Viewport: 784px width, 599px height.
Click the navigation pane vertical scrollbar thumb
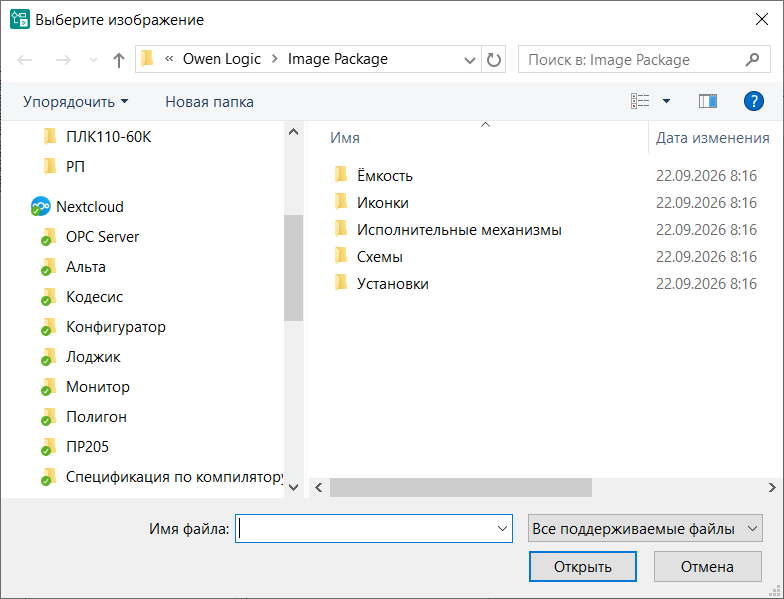(x=294, y=268)
